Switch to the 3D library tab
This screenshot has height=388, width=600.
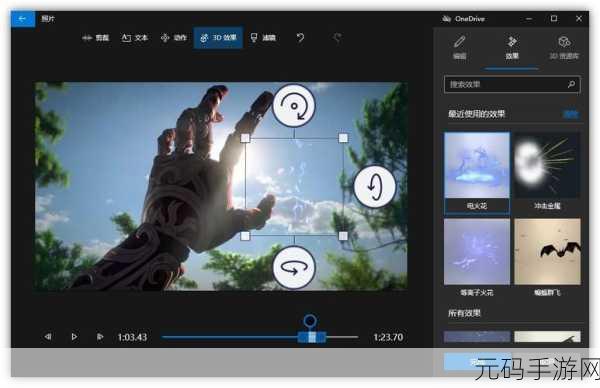pyautogui.click(x=564, y=47)
